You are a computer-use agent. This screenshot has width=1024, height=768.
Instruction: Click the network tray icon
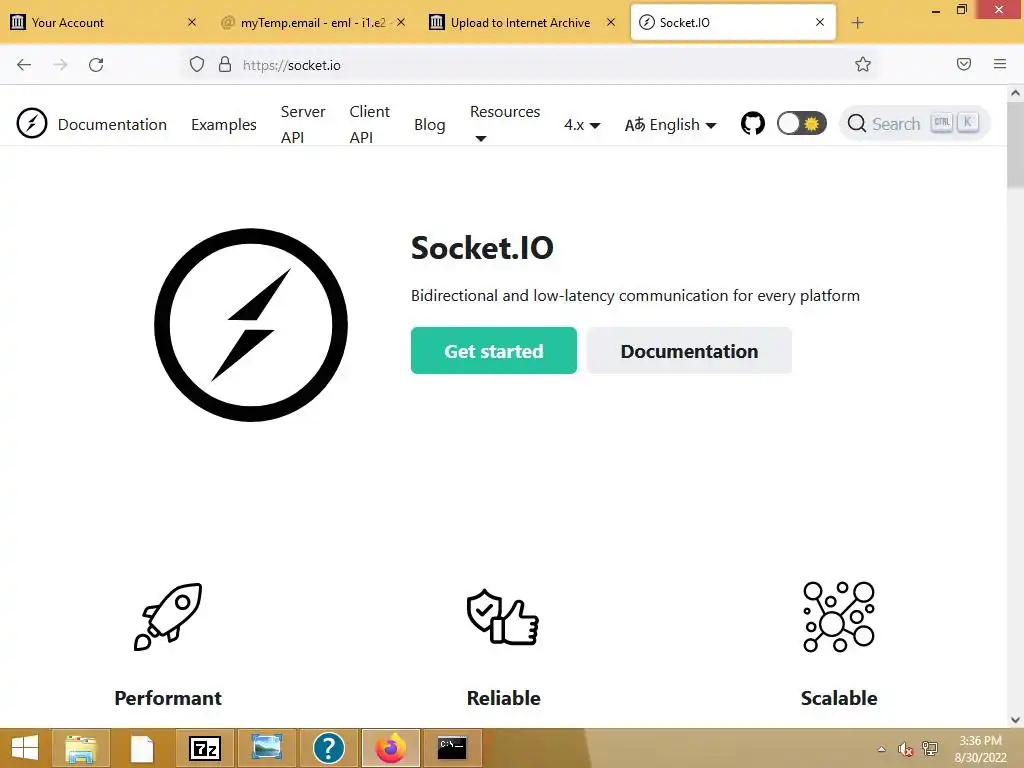point(929,749)
